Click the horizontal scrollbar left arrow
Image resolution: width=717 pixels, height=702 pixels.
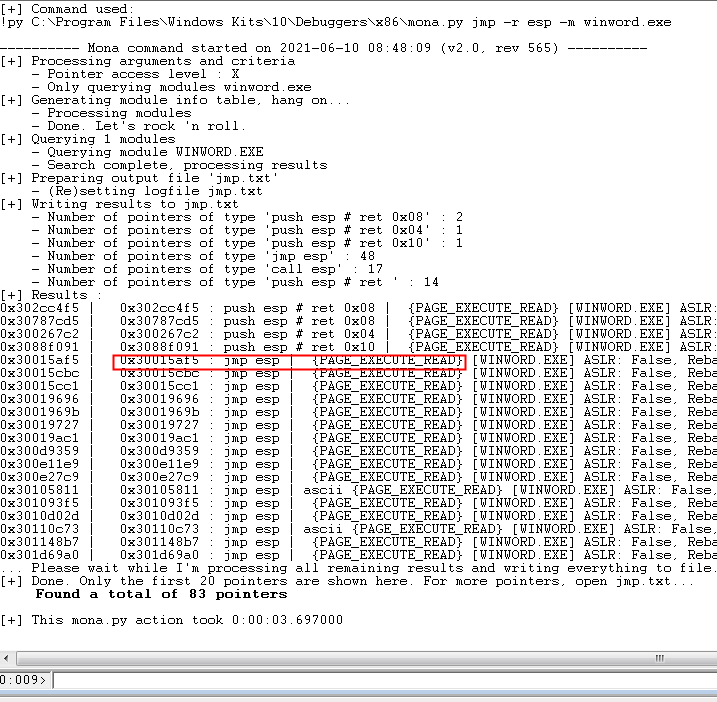[8, 657]
